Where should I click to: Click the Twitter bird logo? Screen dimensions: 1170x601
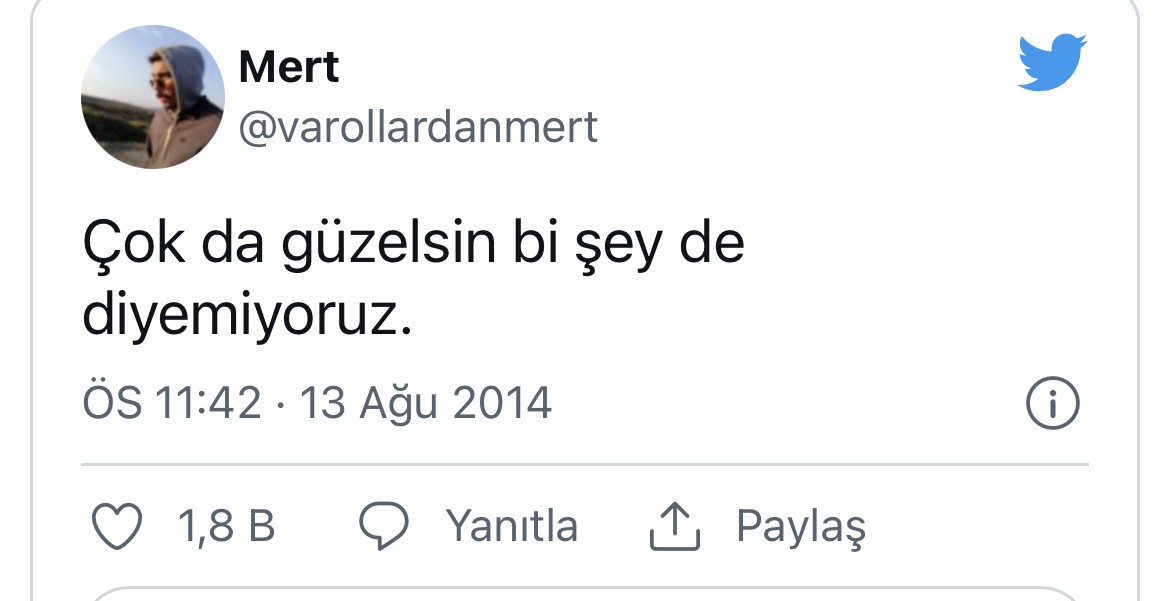[1052, 62]
